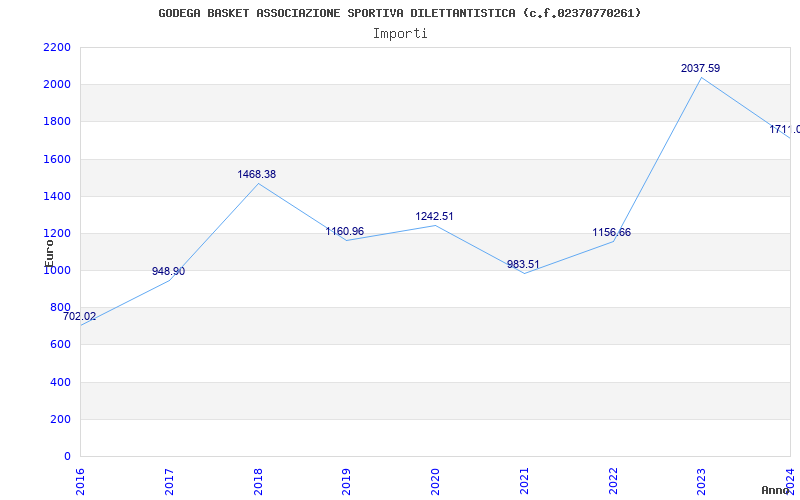Select the 1242.51 data label
The image size is (800, 500).
(x=434, y=216)
